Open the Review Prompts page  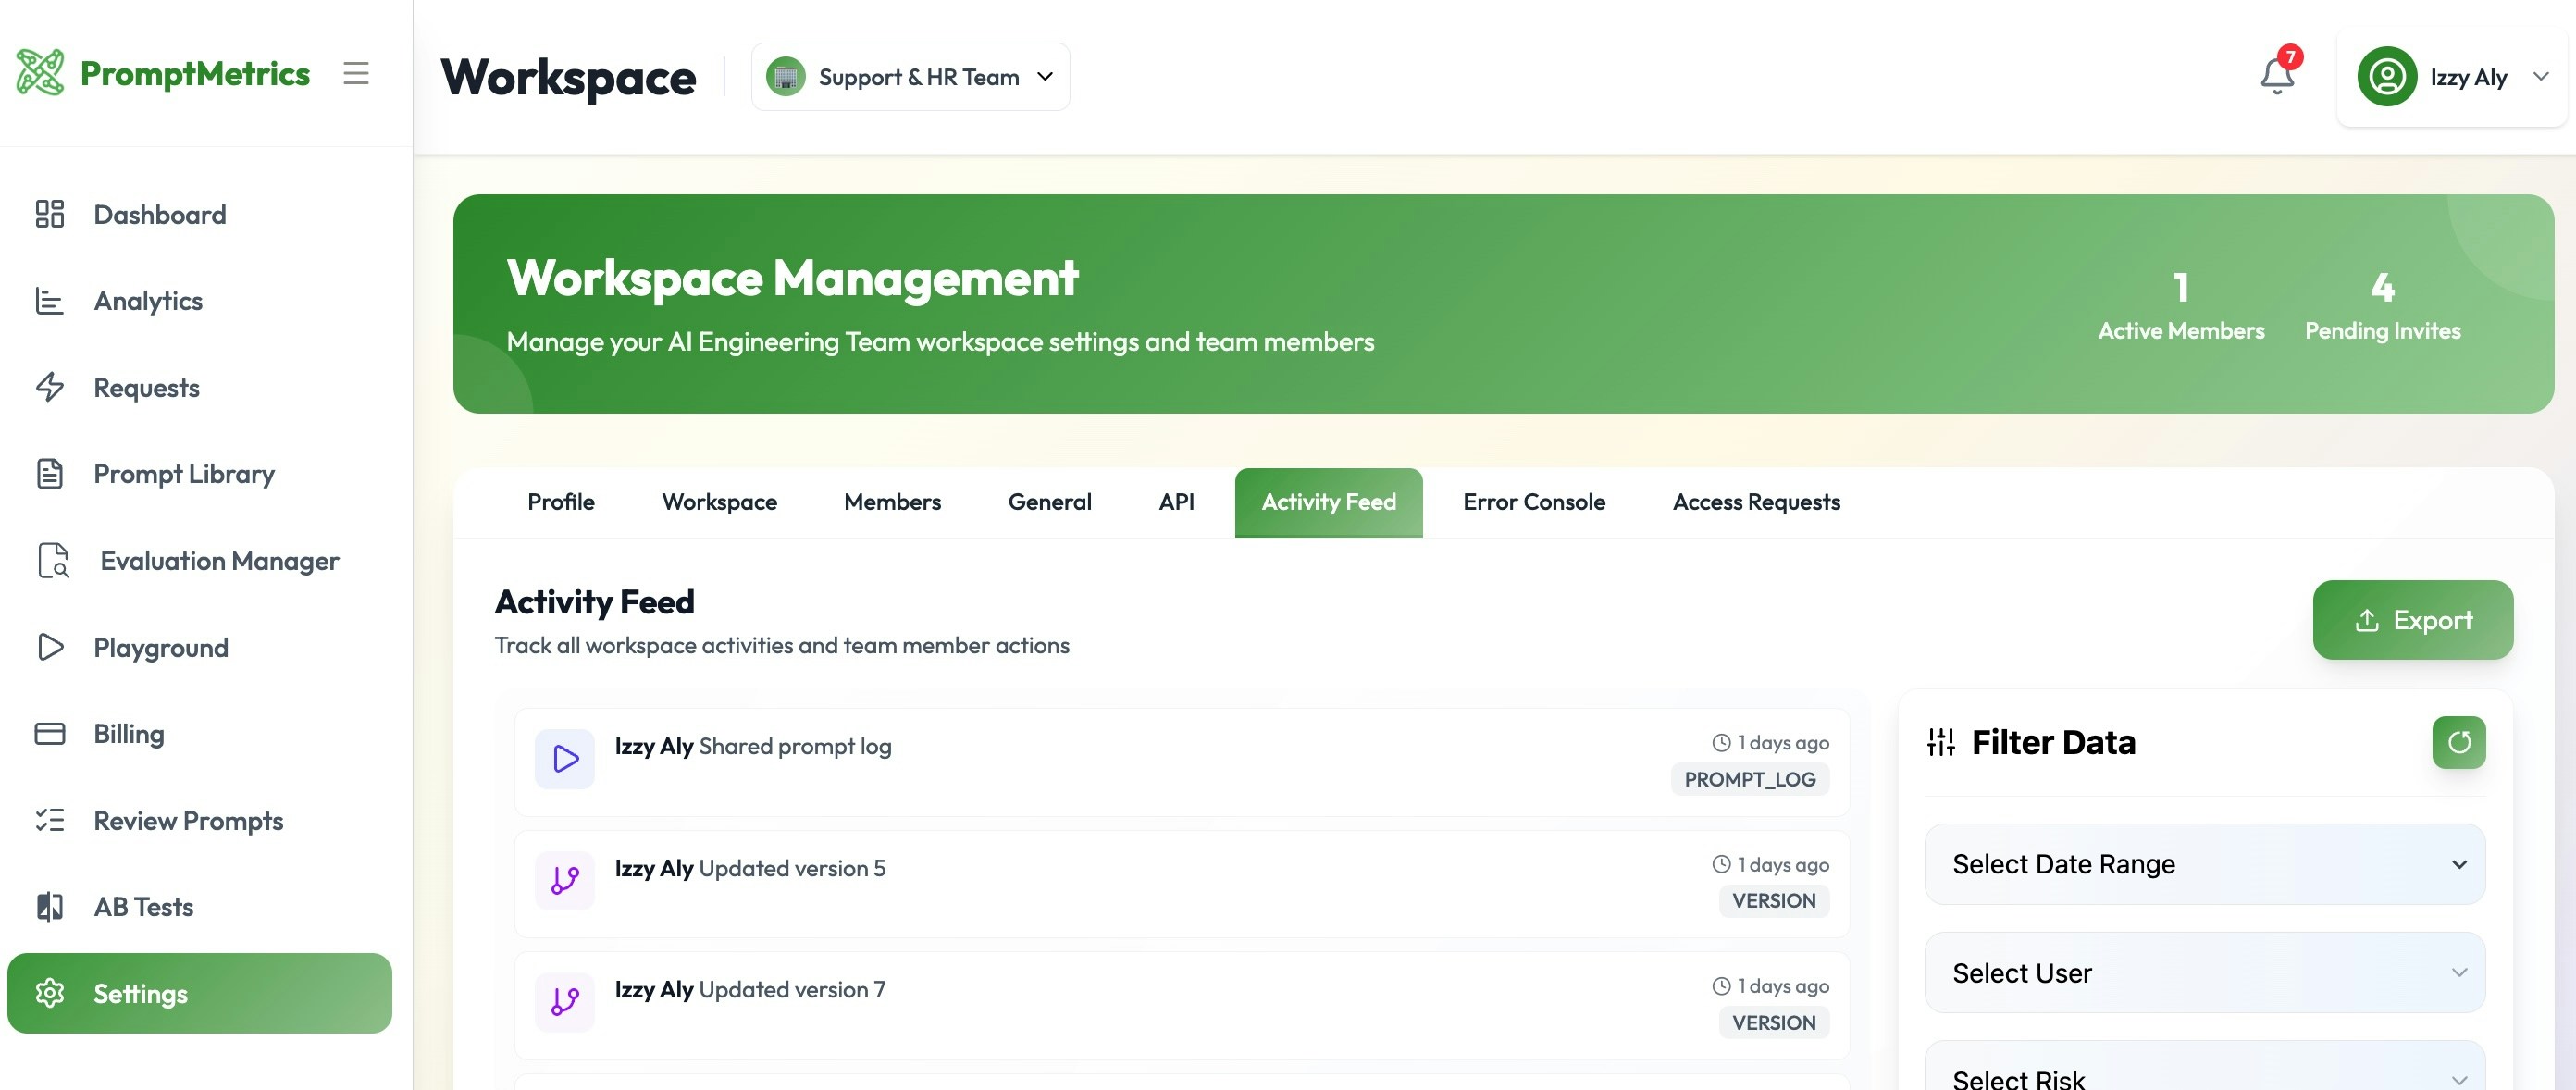[x=188, y=821]
